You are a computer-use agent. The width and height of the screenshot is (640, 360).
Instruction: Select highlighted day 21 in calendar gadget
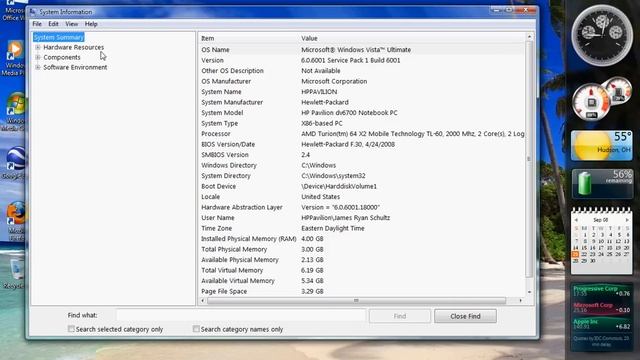tap(576, 254)
